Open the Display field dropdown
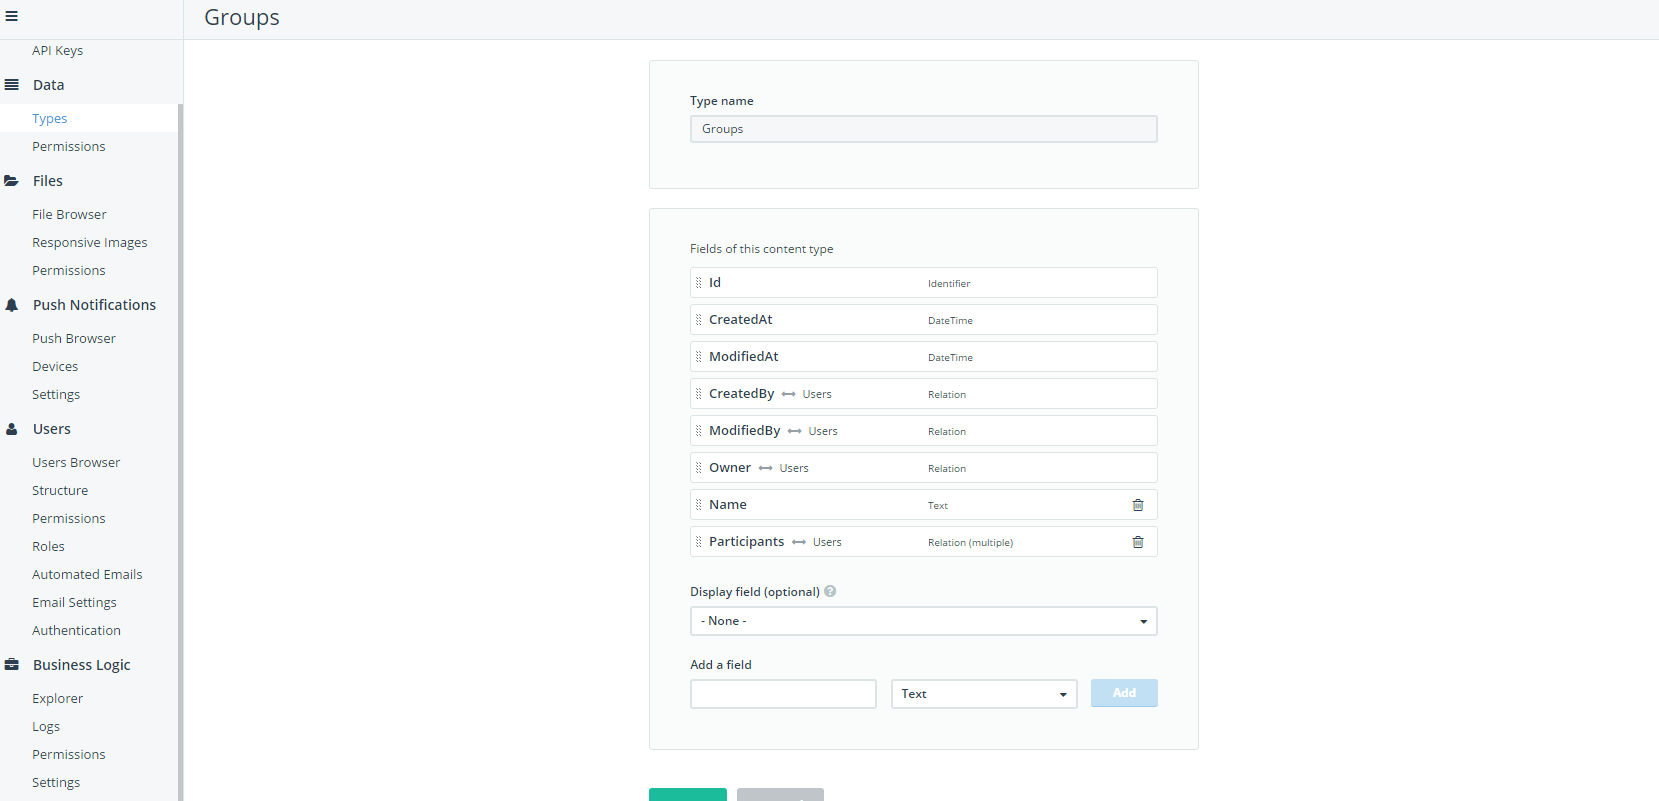 pos(923,621)
